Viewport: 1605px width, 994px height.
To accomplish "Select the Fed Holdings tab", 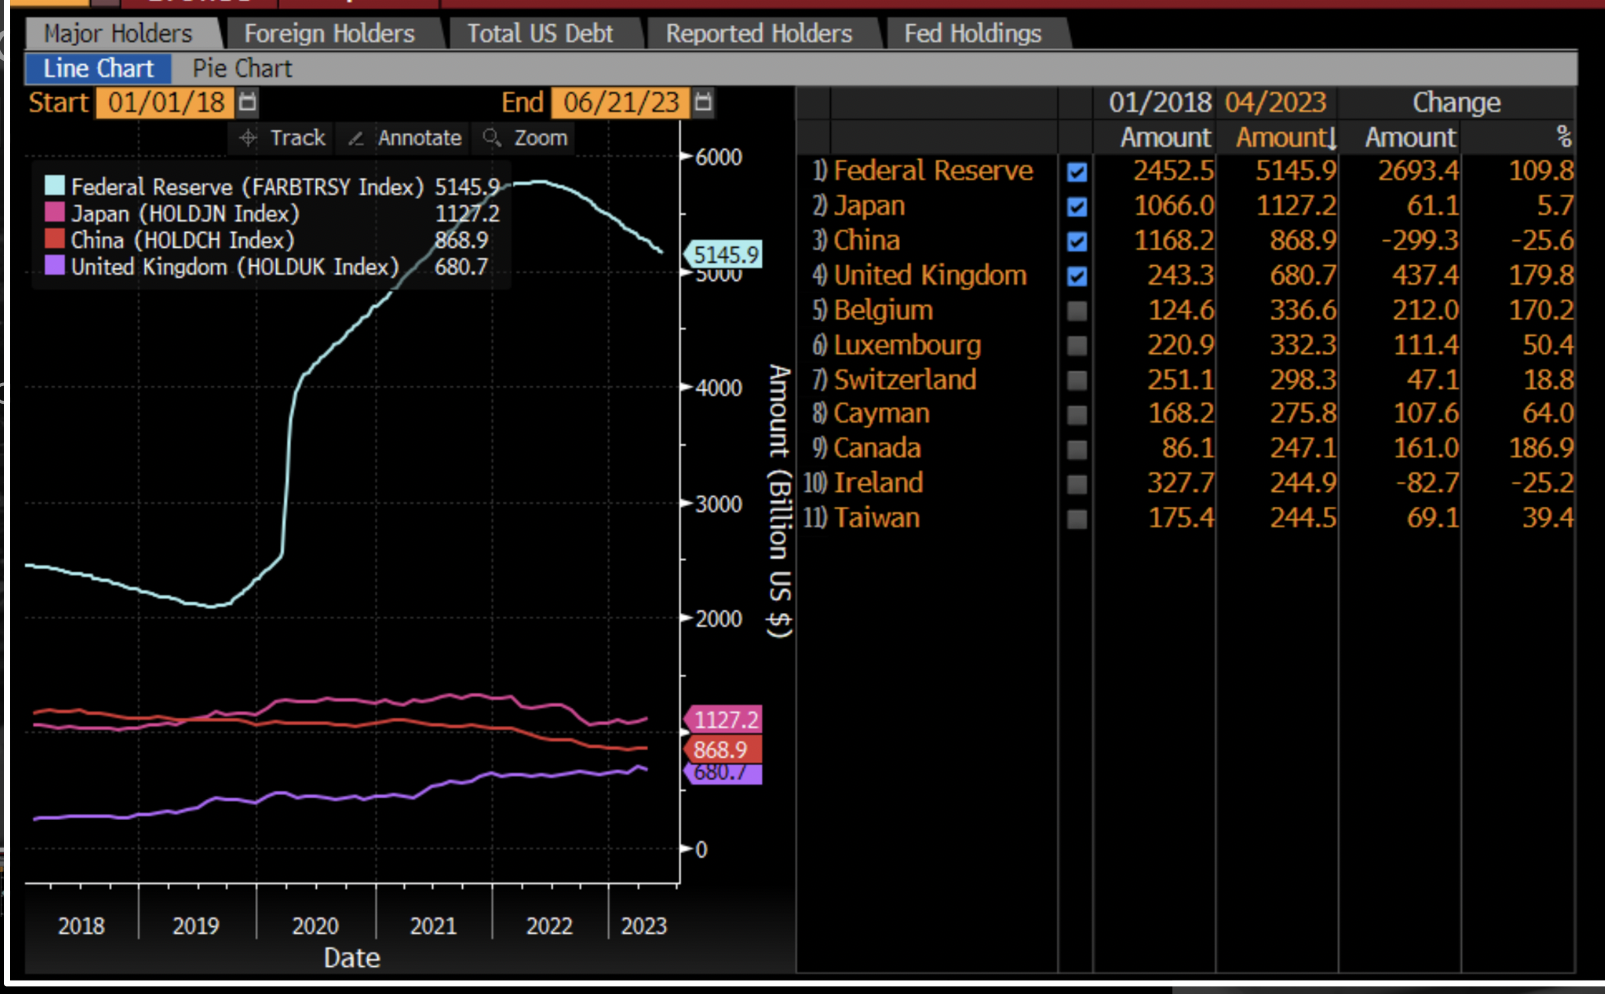I will click(971, 33).
